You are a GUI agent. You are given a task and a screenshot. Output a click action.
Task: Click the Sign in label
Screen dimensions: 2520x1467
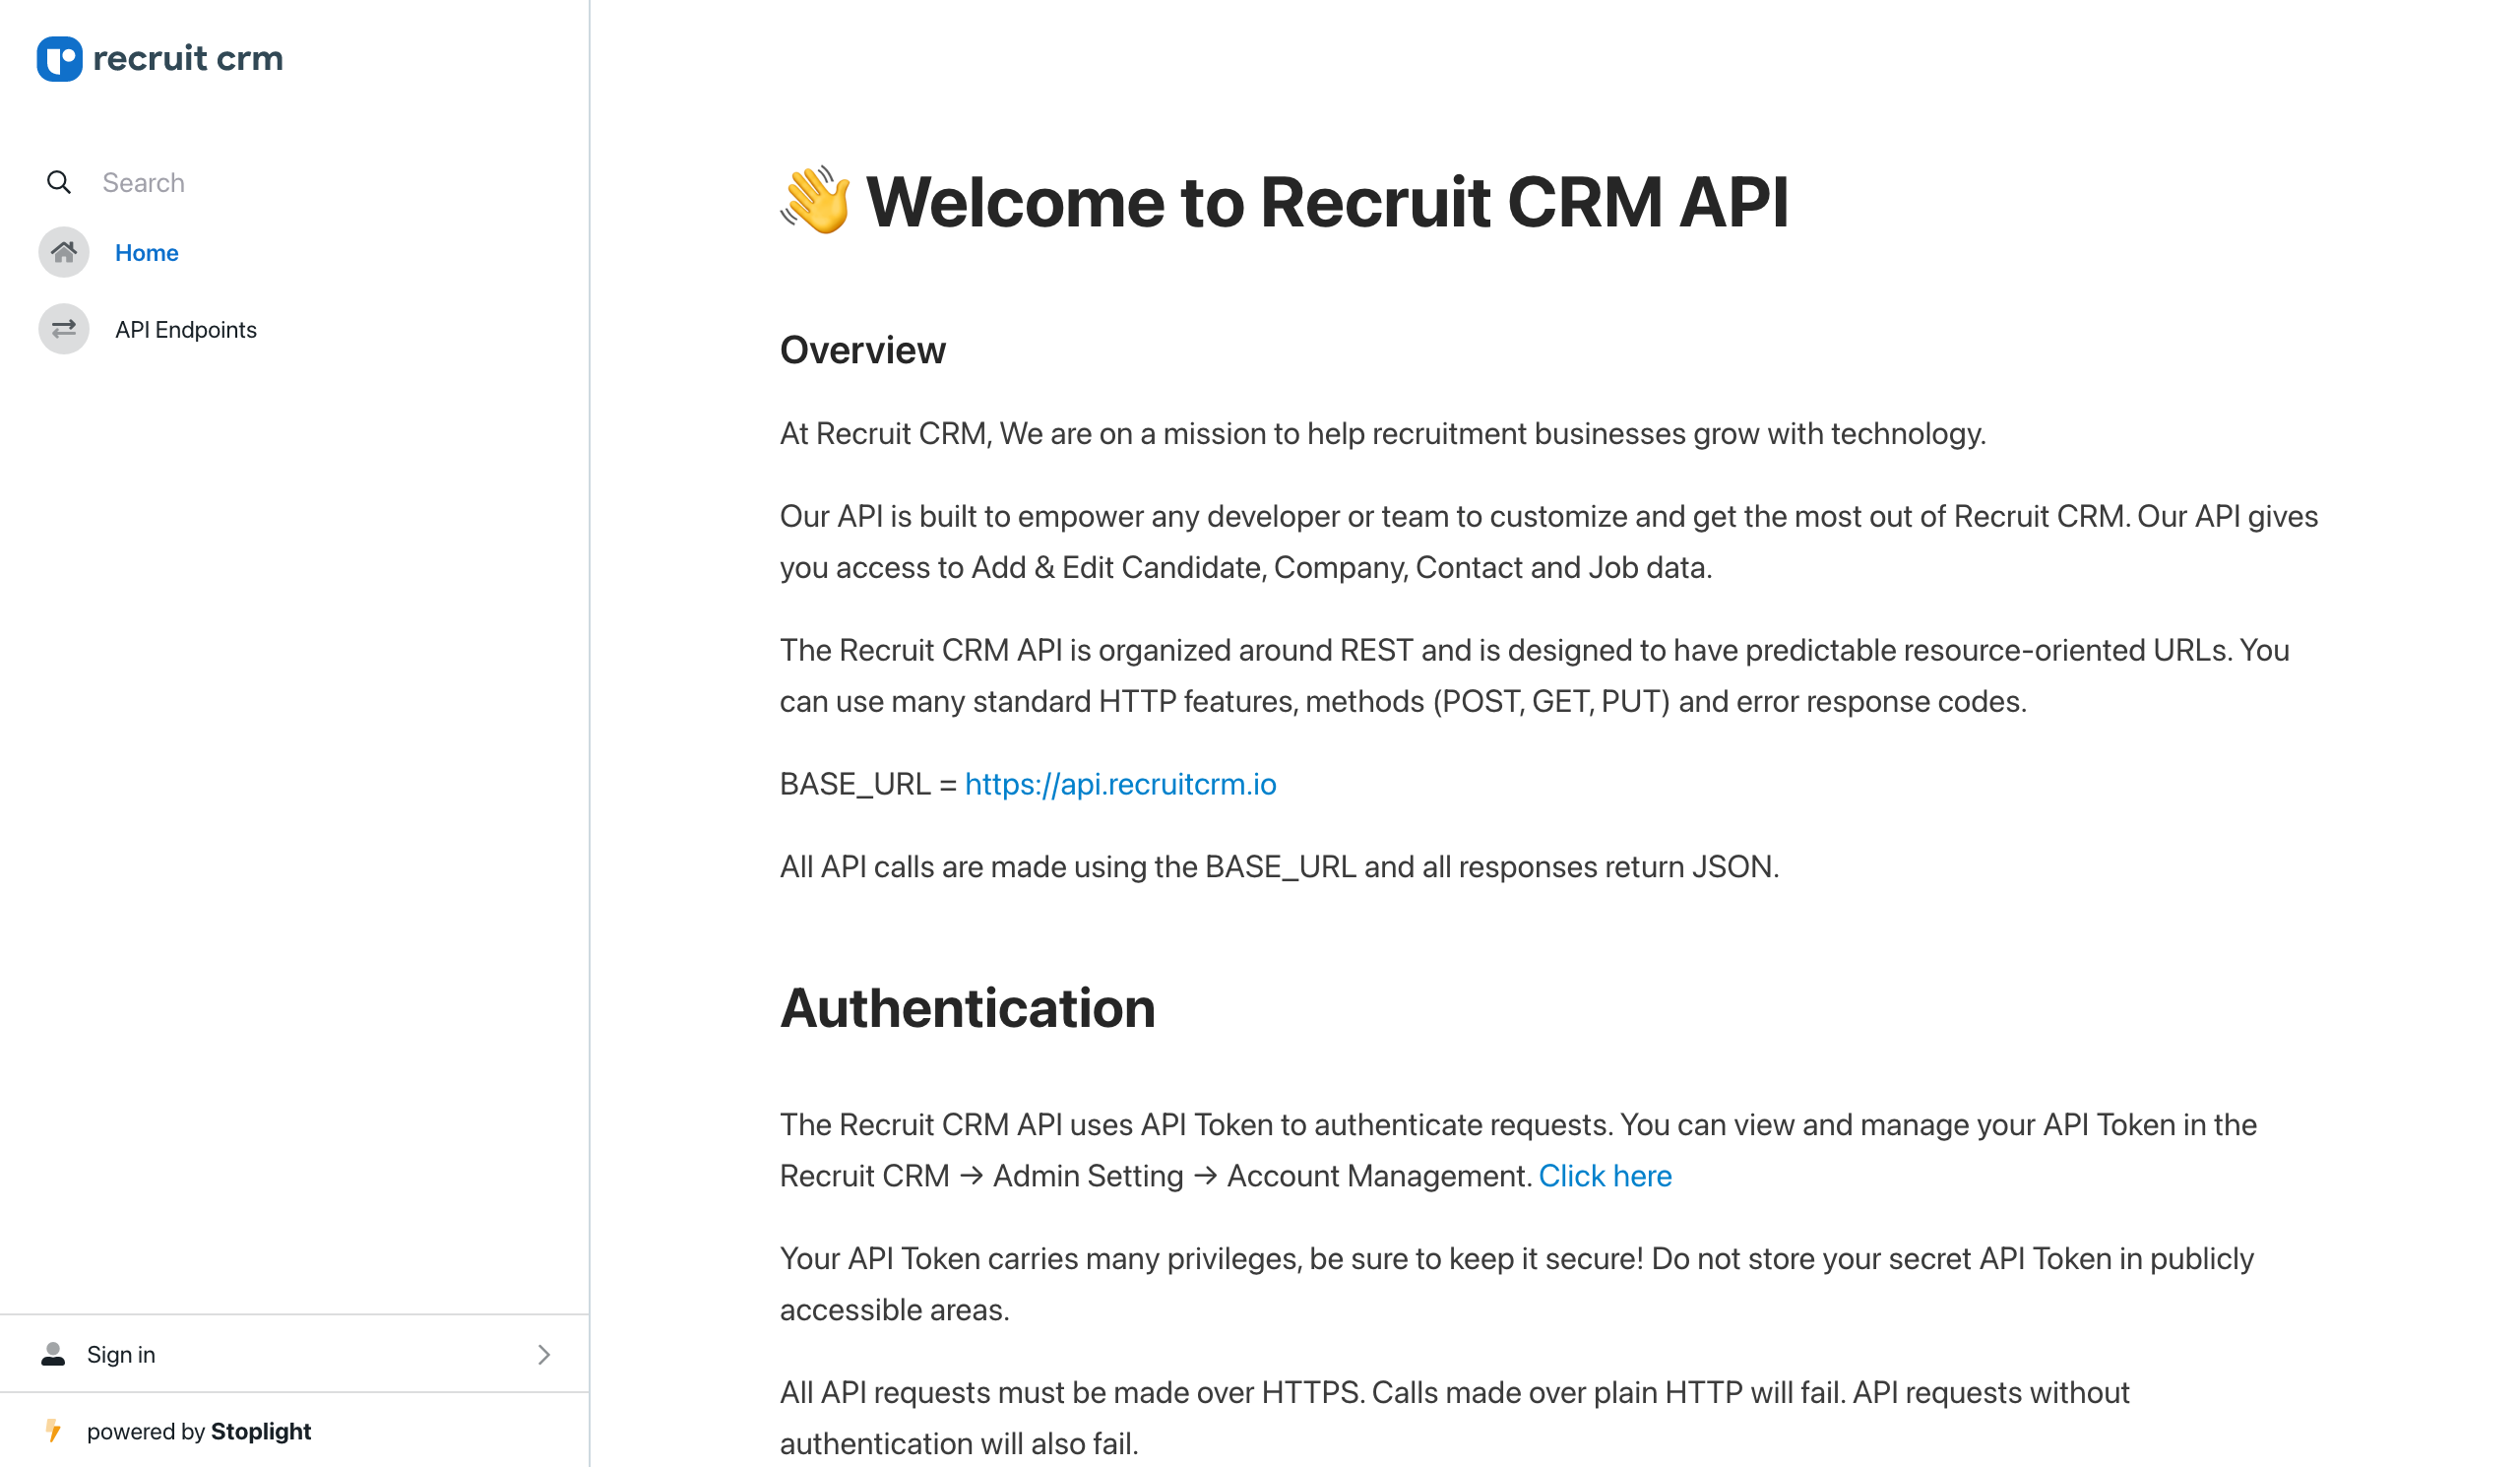point(121,1354)
